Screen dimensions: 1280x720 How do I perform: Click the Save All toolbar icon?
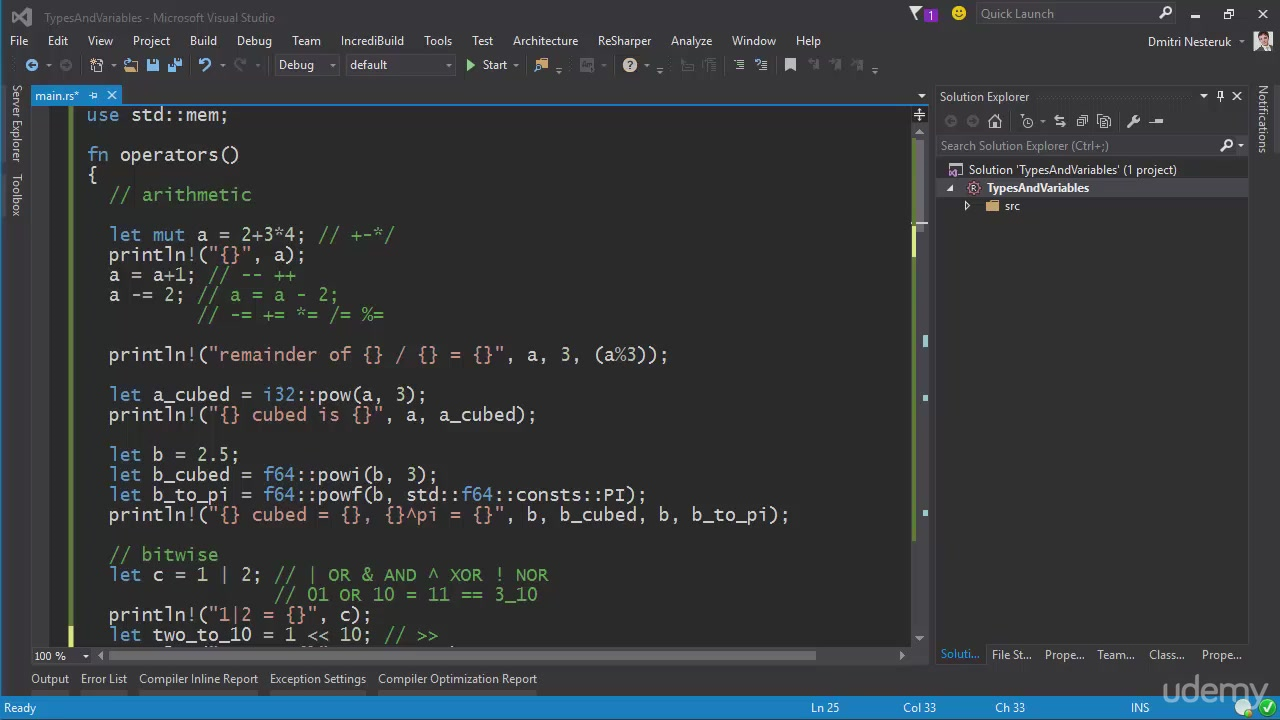pos(175,65)
